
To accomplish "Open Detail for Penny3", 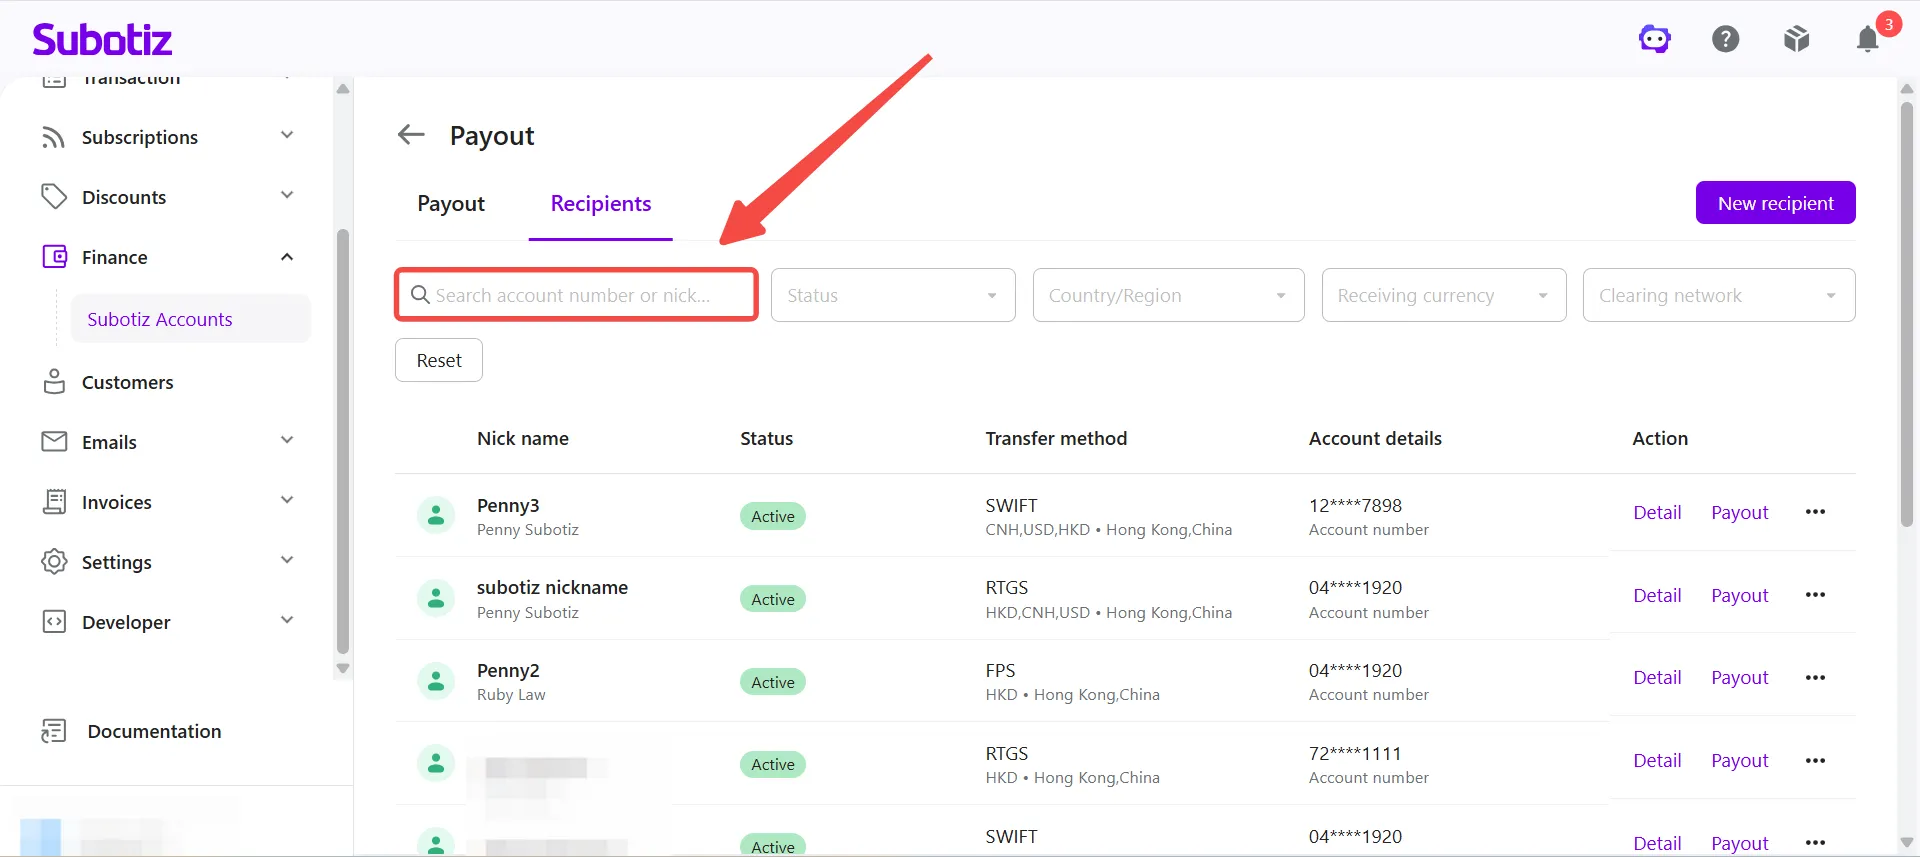I will click(1657, 512).
